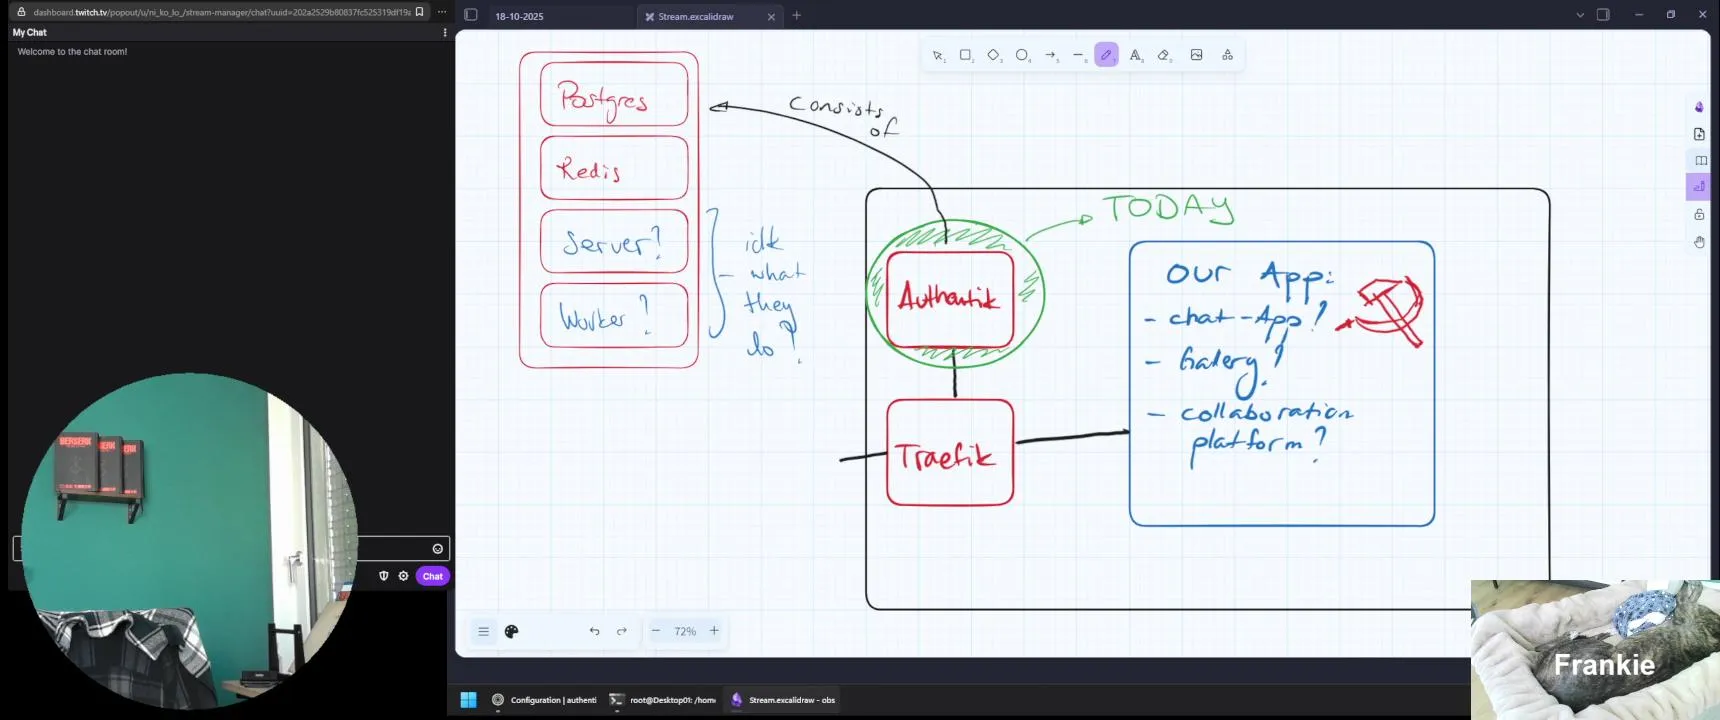The image size is (1720, 720).
Task: Reset zoom via the 72% label
Action: 685,631
